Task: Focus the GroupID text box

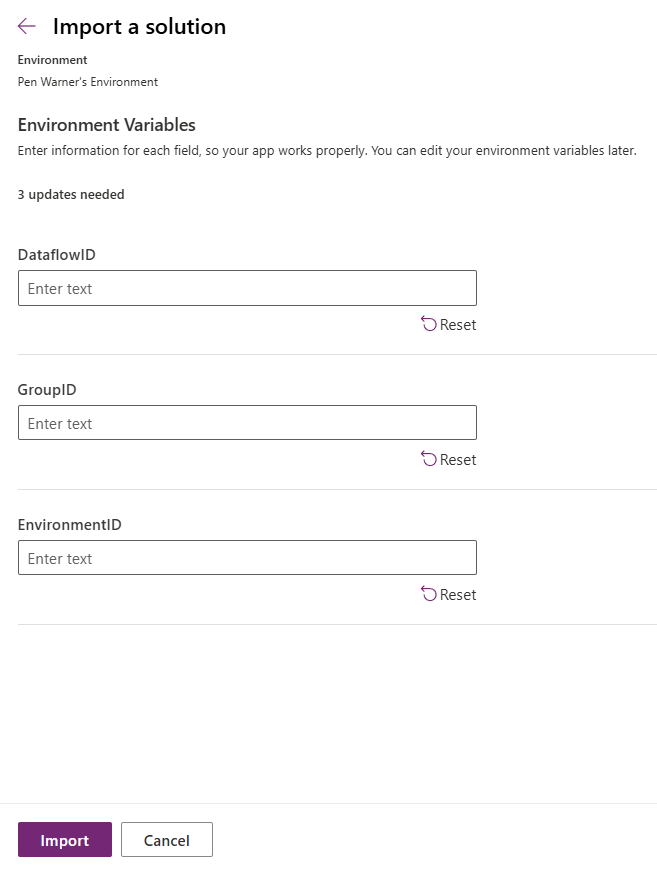Action: (247, 422)
